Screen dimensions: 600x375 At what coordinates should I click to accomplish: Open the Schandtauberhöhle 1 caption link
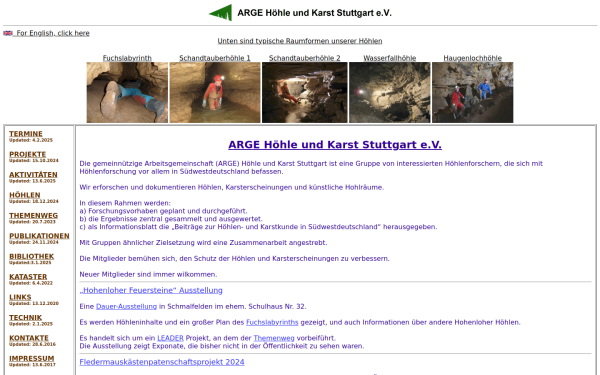215,58
